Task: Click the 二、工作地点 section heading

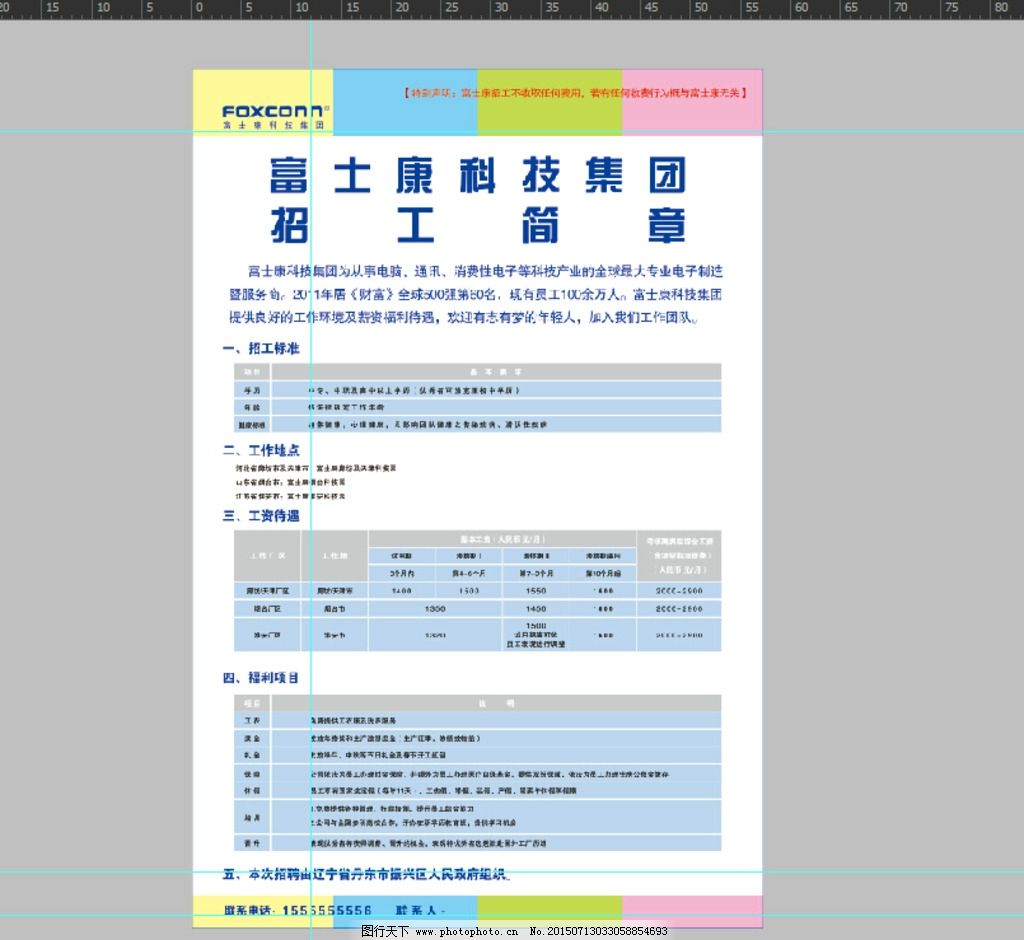Action: tap(261, 450)
